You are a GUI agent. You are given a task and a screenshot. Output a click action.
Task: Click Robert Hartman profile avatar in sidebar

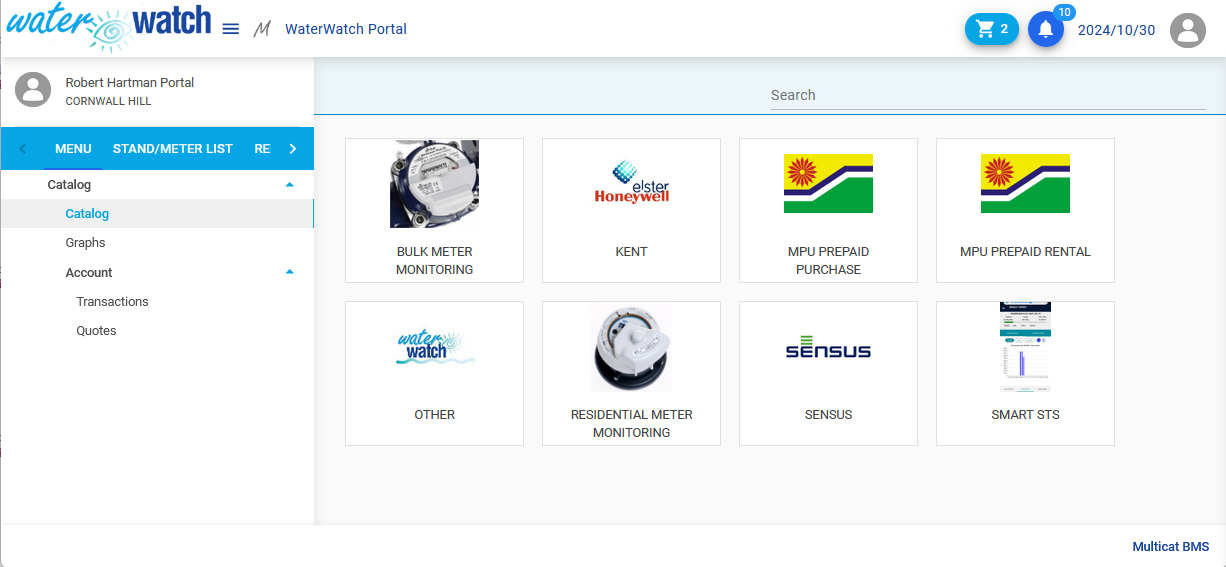pos(33,90)
